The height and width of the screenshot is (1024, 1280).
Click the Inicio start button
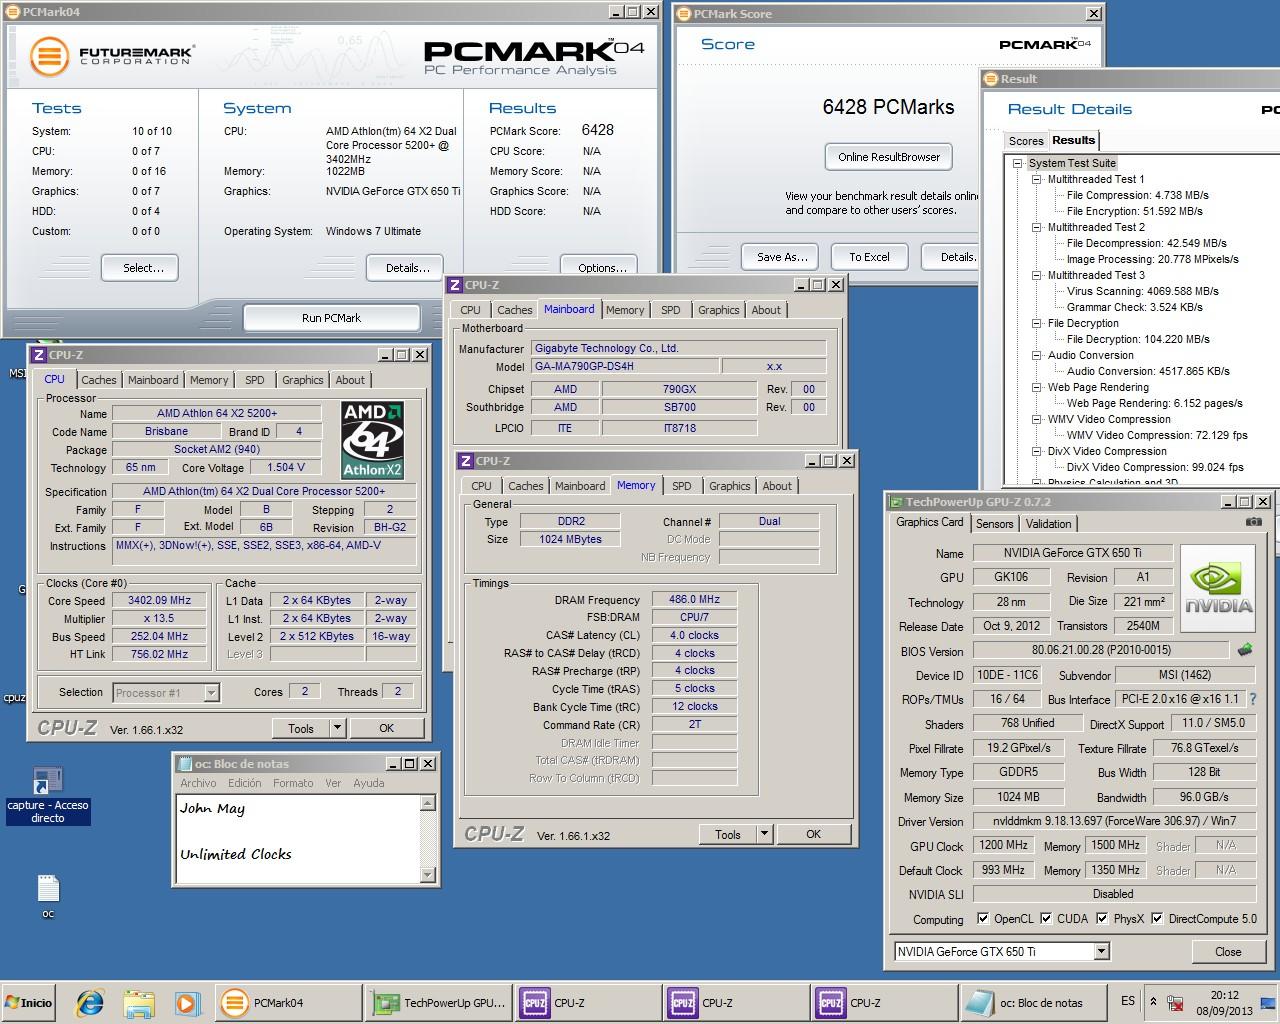point(29,1002)
